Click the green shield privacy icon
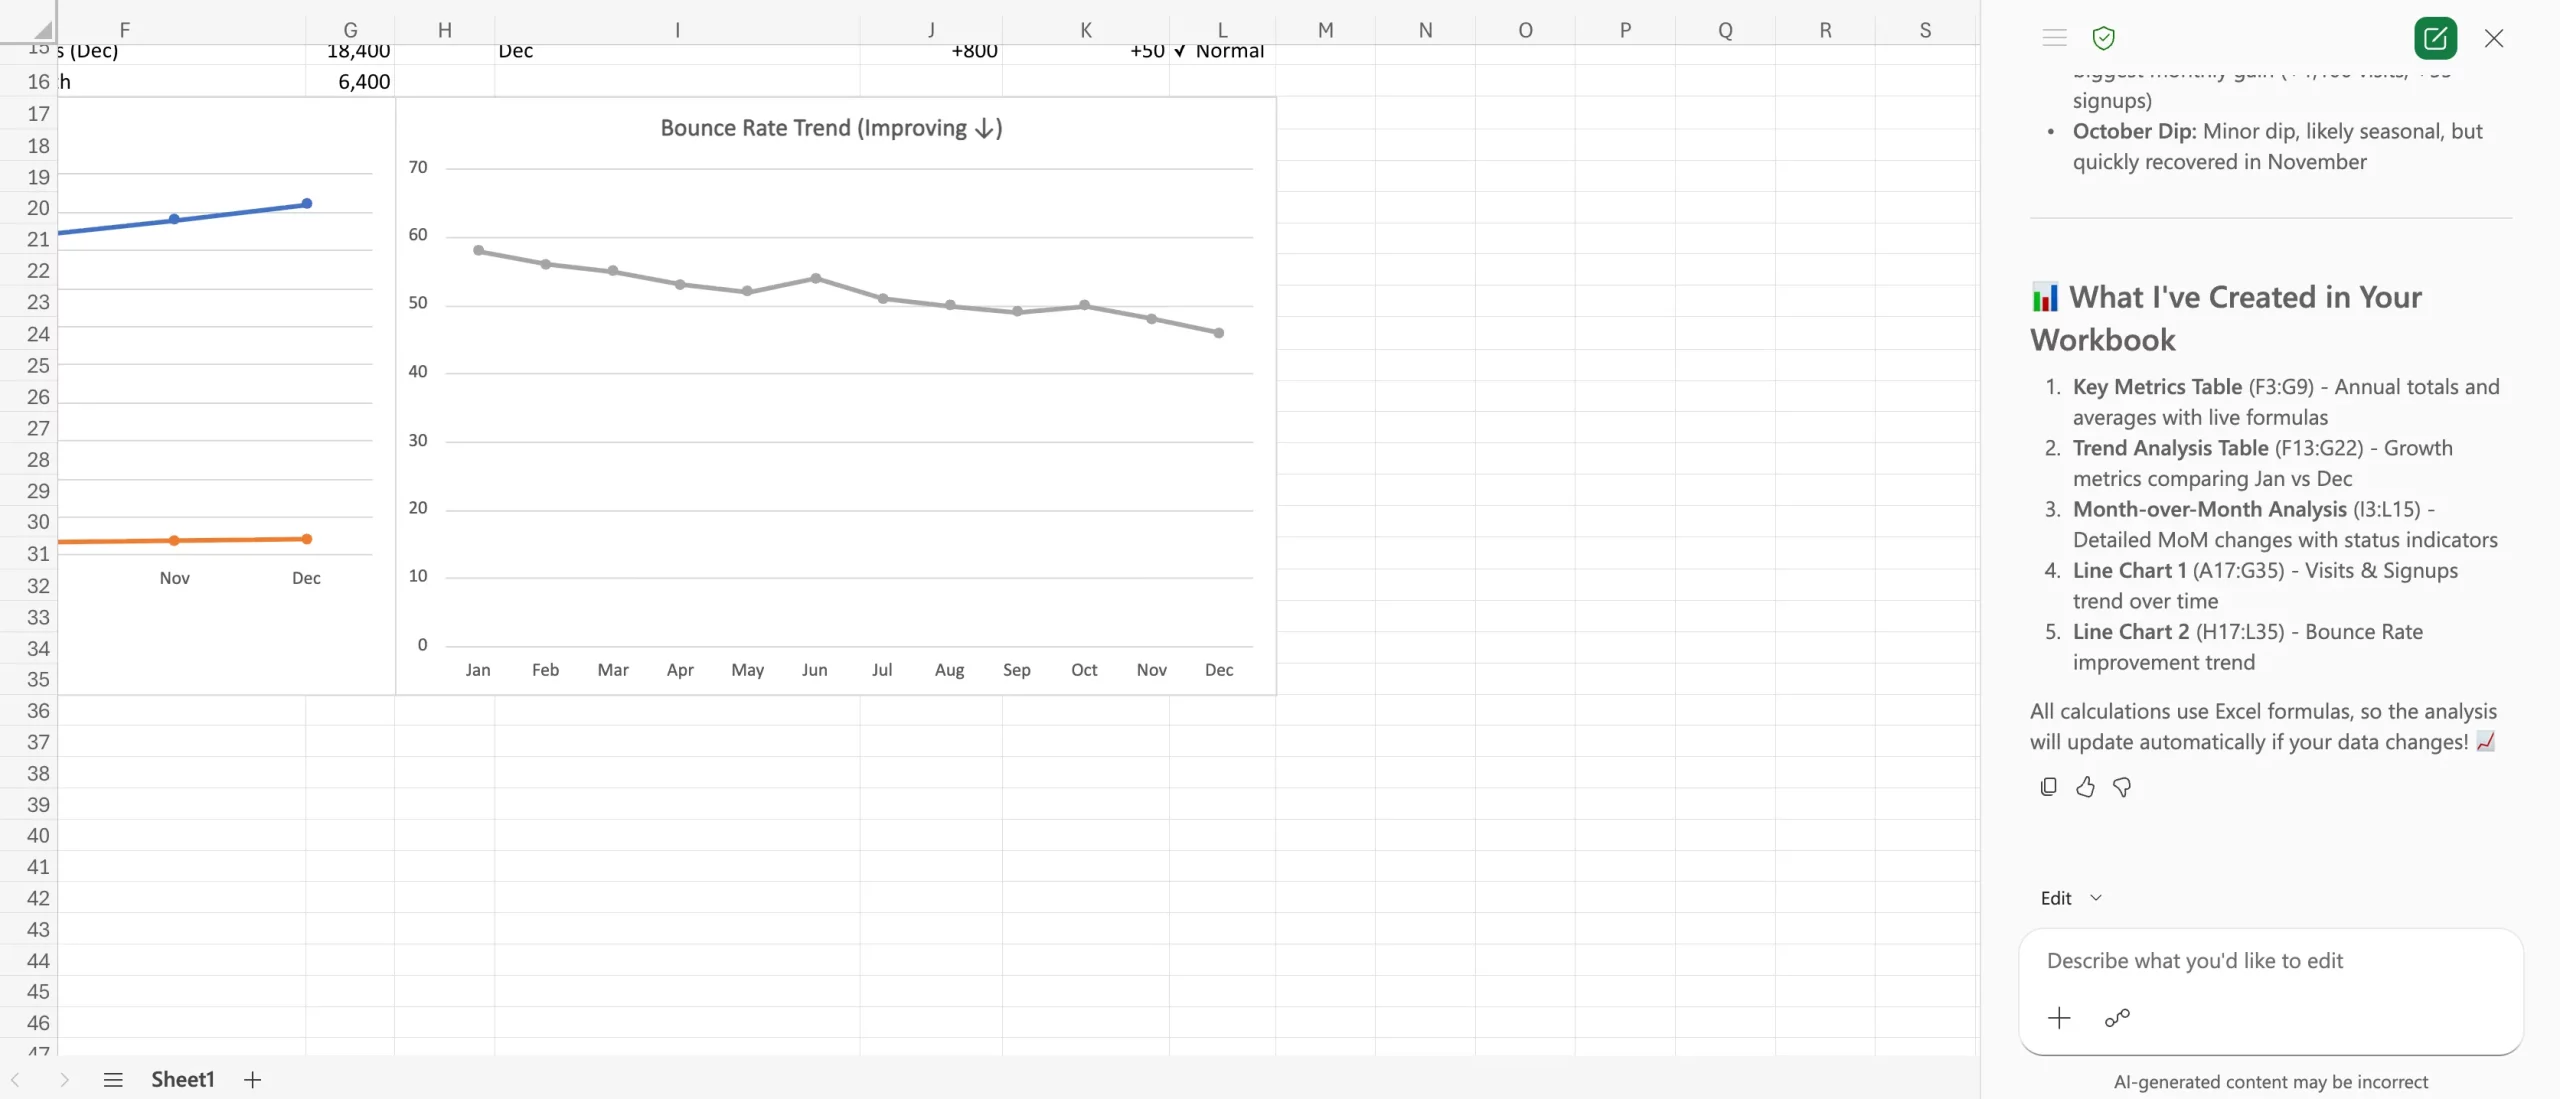Image resolution: width=2560 pixels, height=1099 pixels. click(x=2103, y=38)
